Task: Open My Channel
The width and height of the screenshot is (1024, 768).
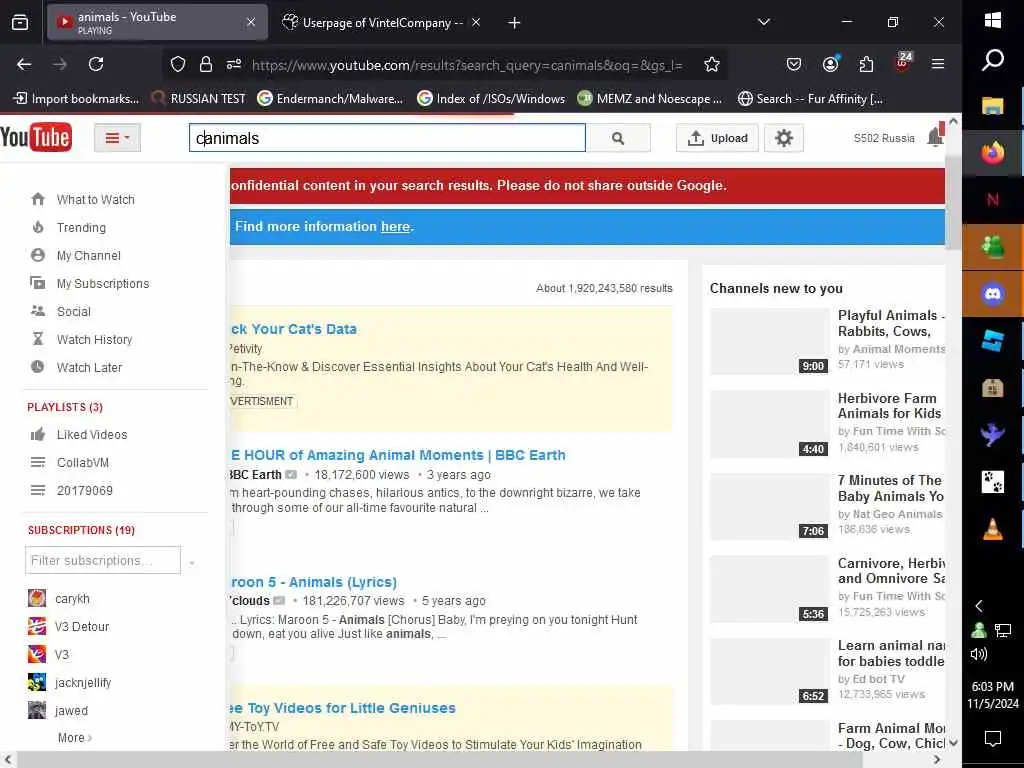Action: (x=88, y=255)
